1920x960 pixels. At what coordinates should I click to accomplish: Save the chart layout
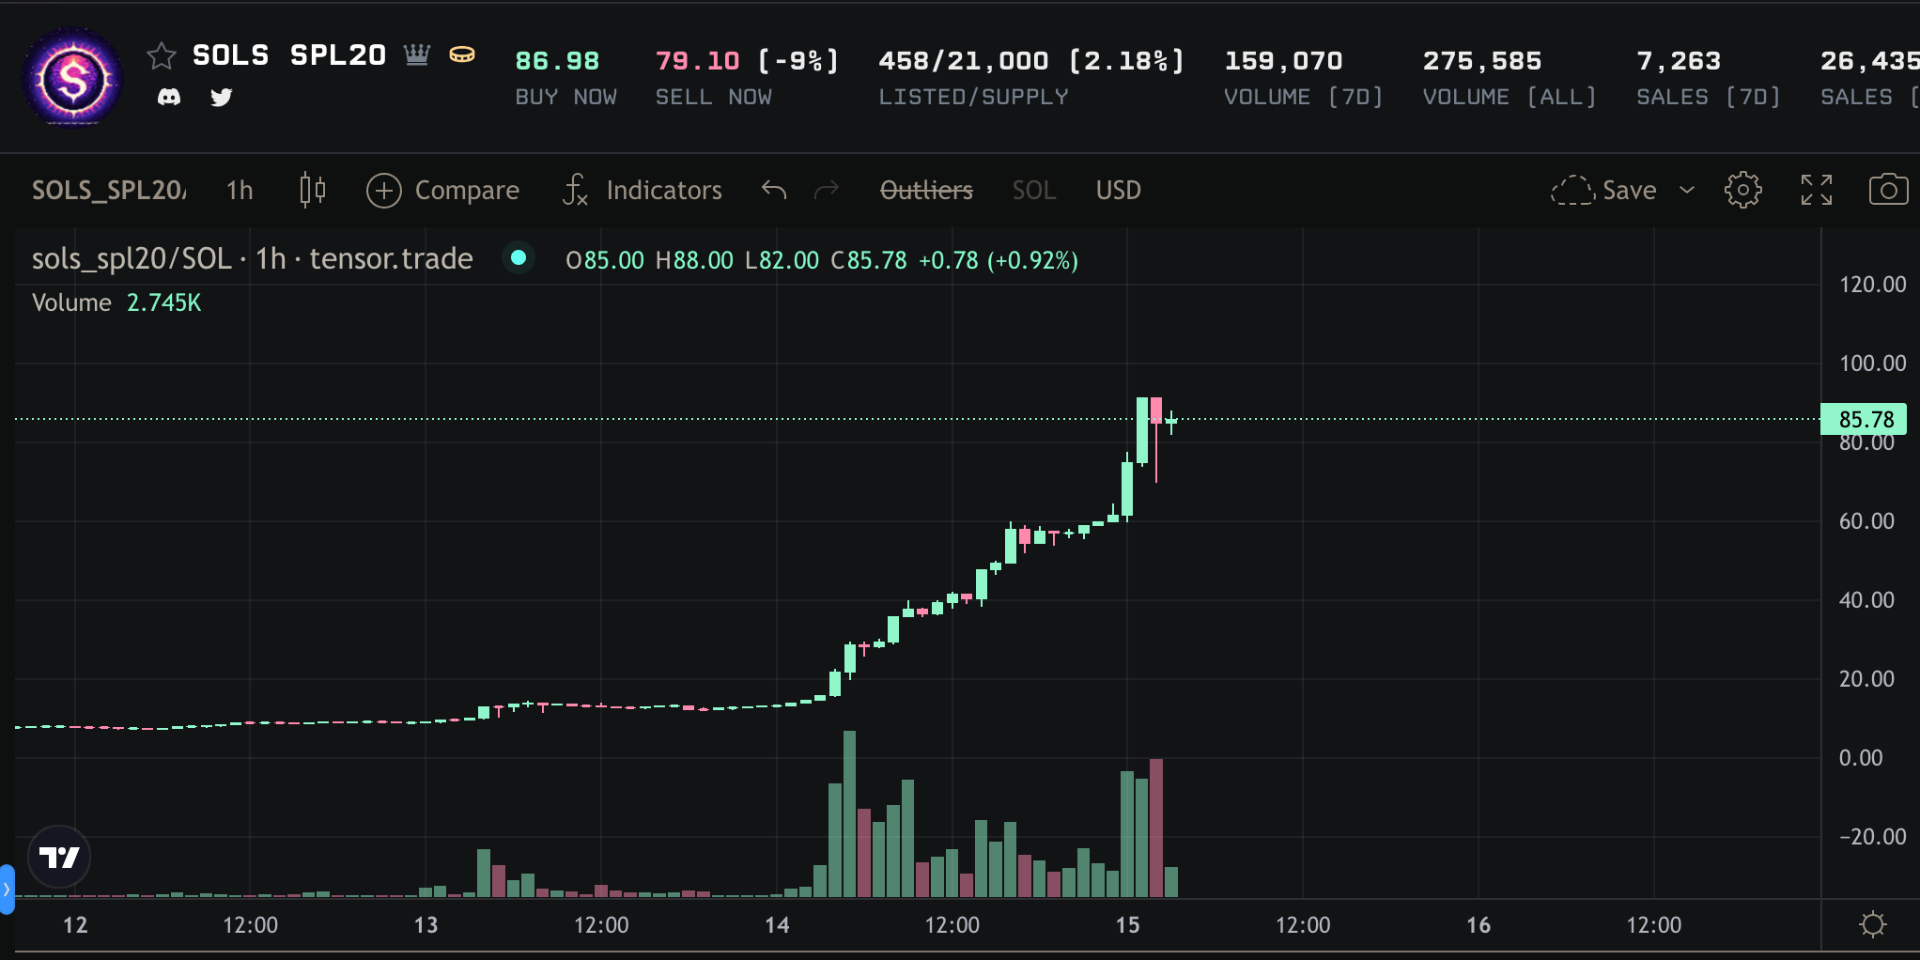(1604, 190)
